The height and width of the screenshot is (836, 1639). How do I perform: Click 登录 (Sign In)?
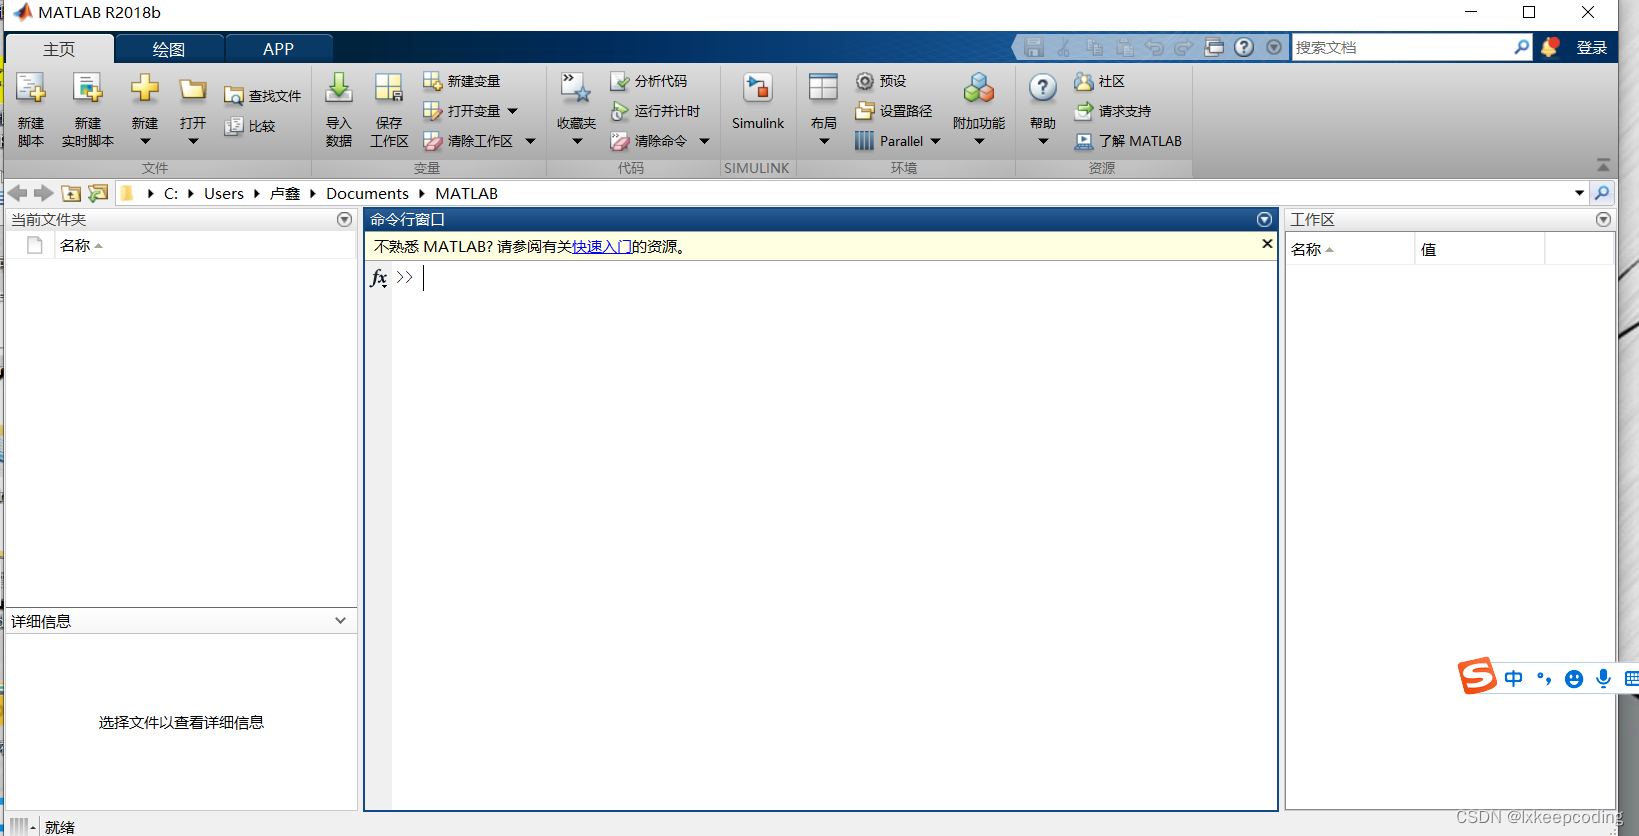point(1592,47)
